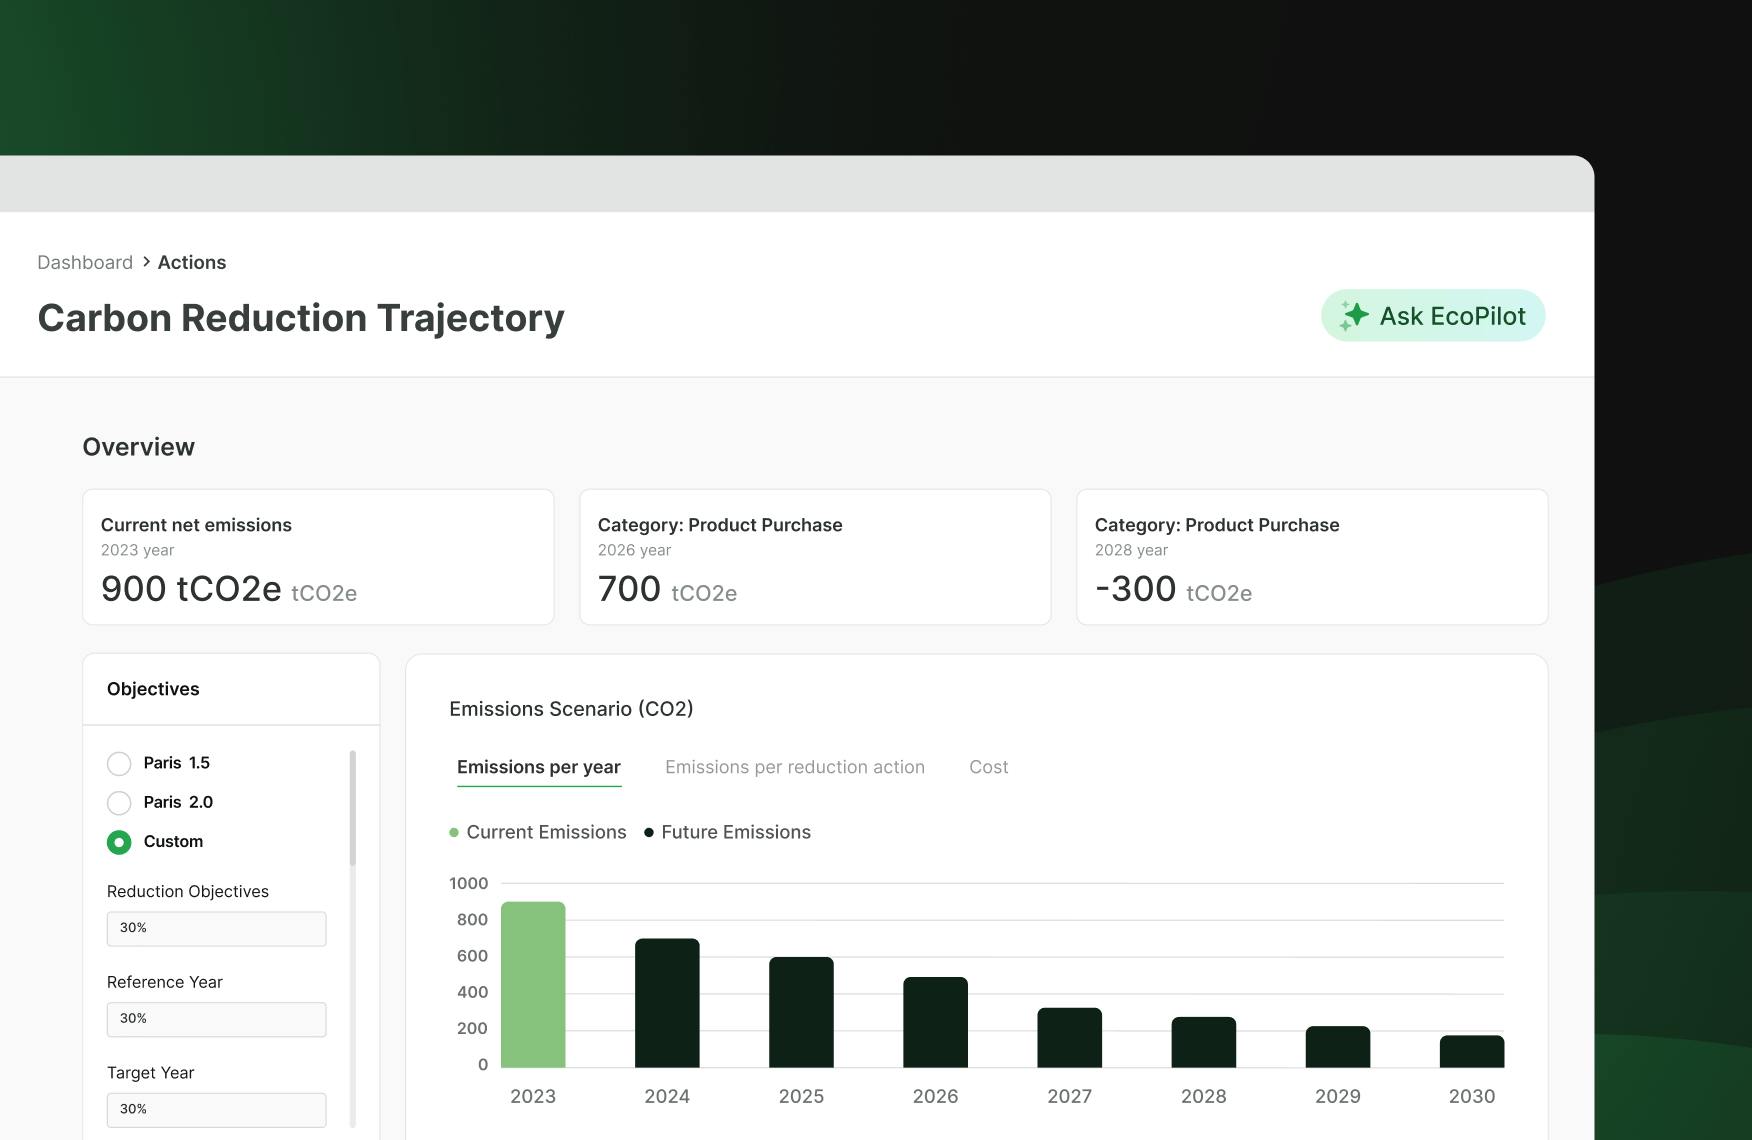This screenshot has width=1752, height=1140.
Task: Open the Reference Year field
Action: pos(216,1019)
